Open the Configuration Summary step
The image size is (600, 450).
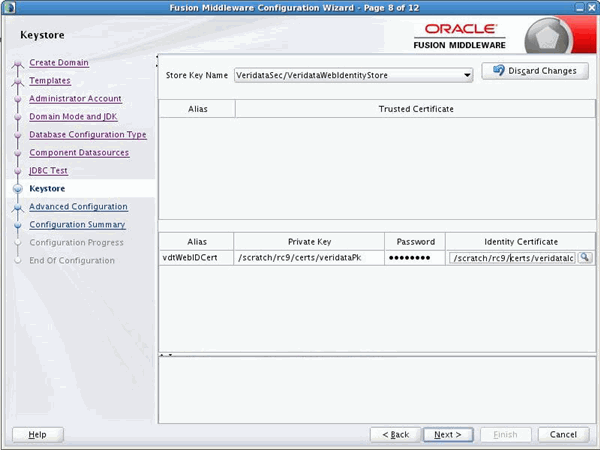coord(77,224)
